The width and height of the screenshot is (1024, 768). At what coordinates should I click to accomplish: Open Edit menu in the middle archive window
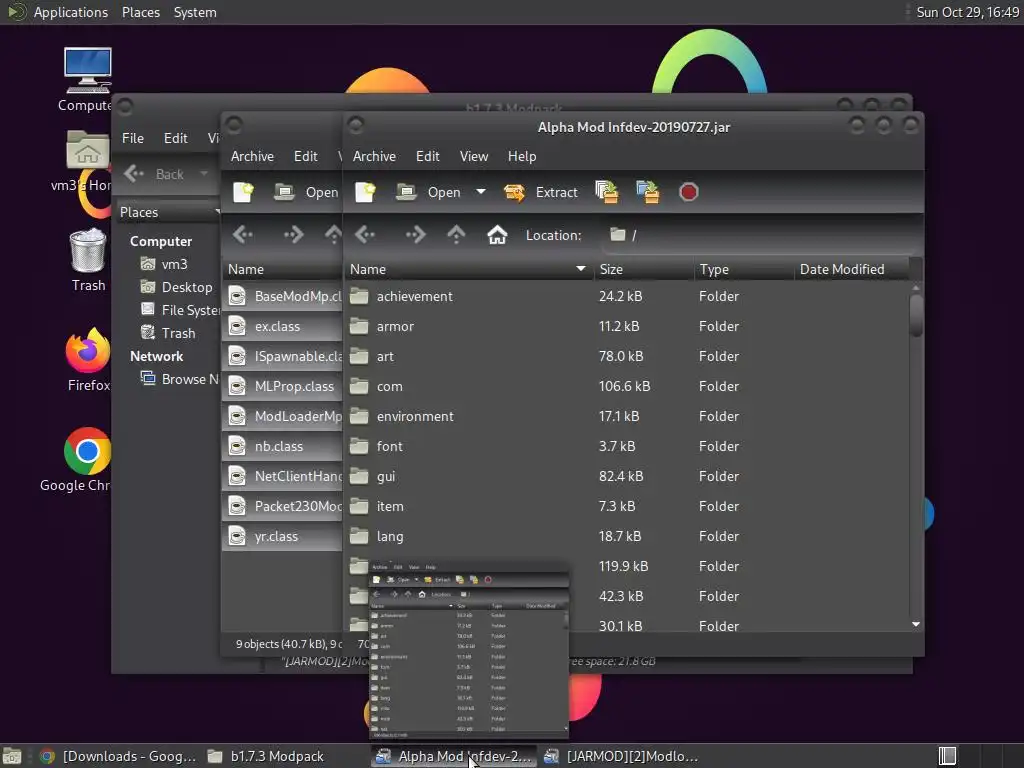click(x=306, y=156)
